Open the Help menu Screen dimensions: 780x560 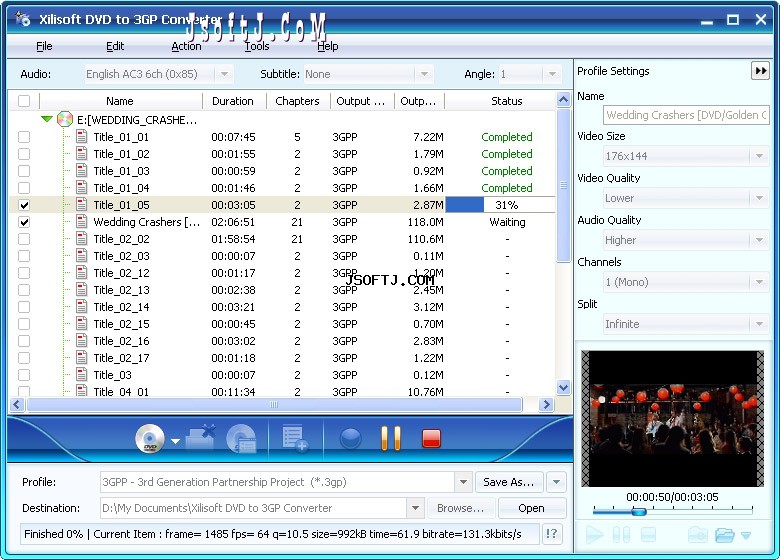pyautogui.click(x=328, y=46)
